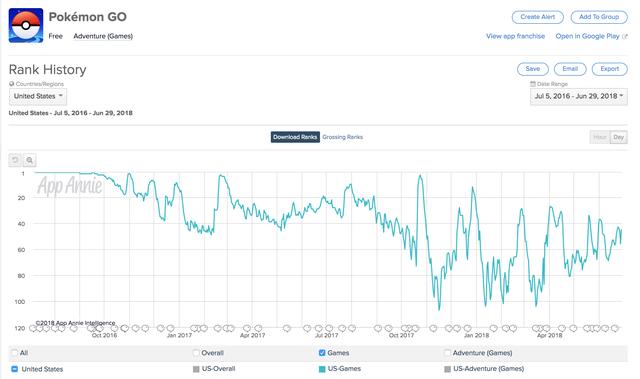640x379 pixels.
Task: Click the calendar icon beside Date Range
Action: [x=533, y=84]
